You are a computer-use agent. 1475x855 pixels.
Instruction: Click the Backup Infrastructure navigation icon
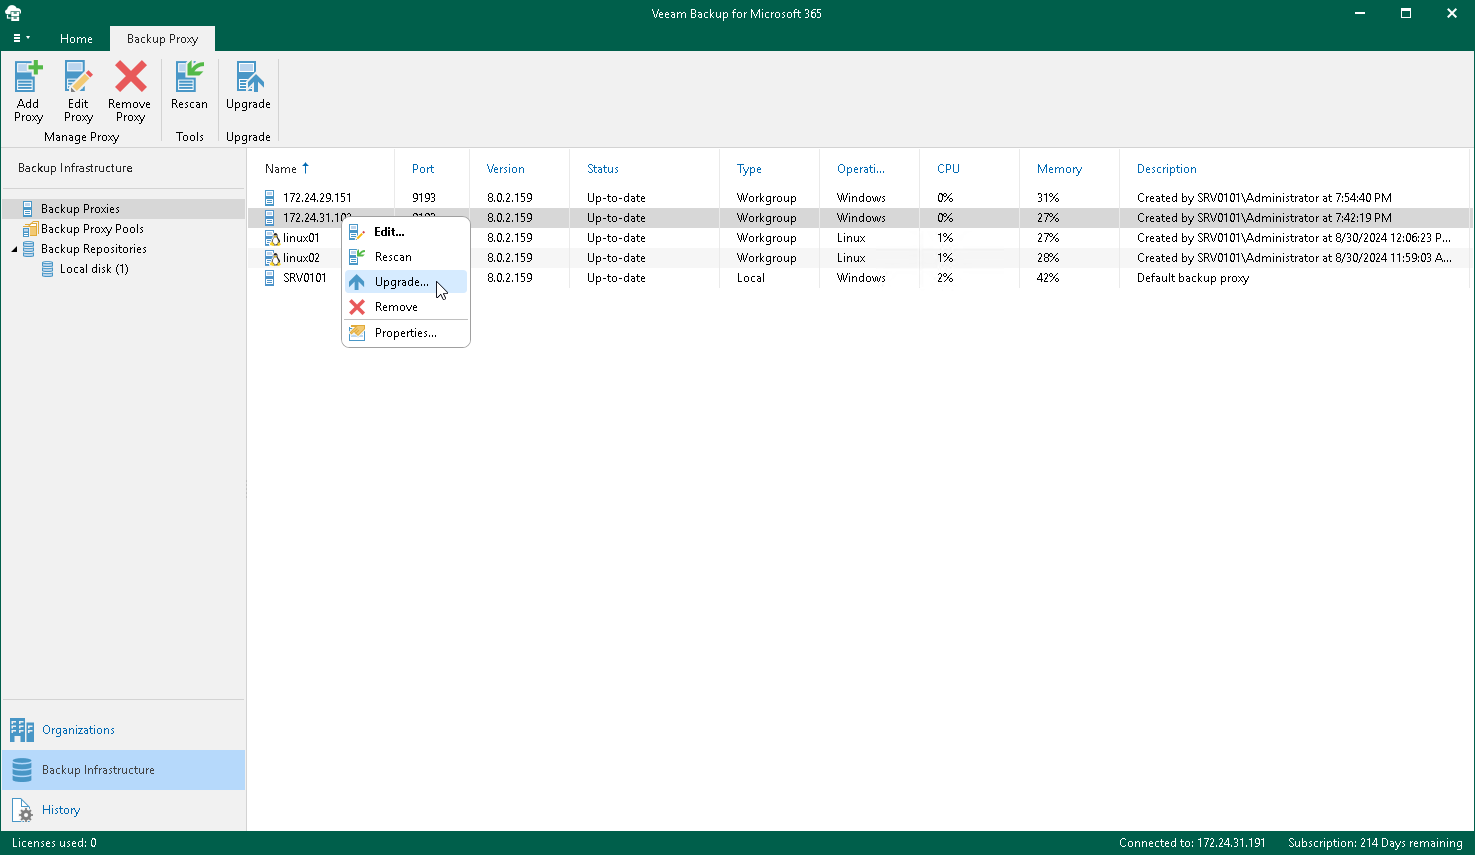[22, 770]
